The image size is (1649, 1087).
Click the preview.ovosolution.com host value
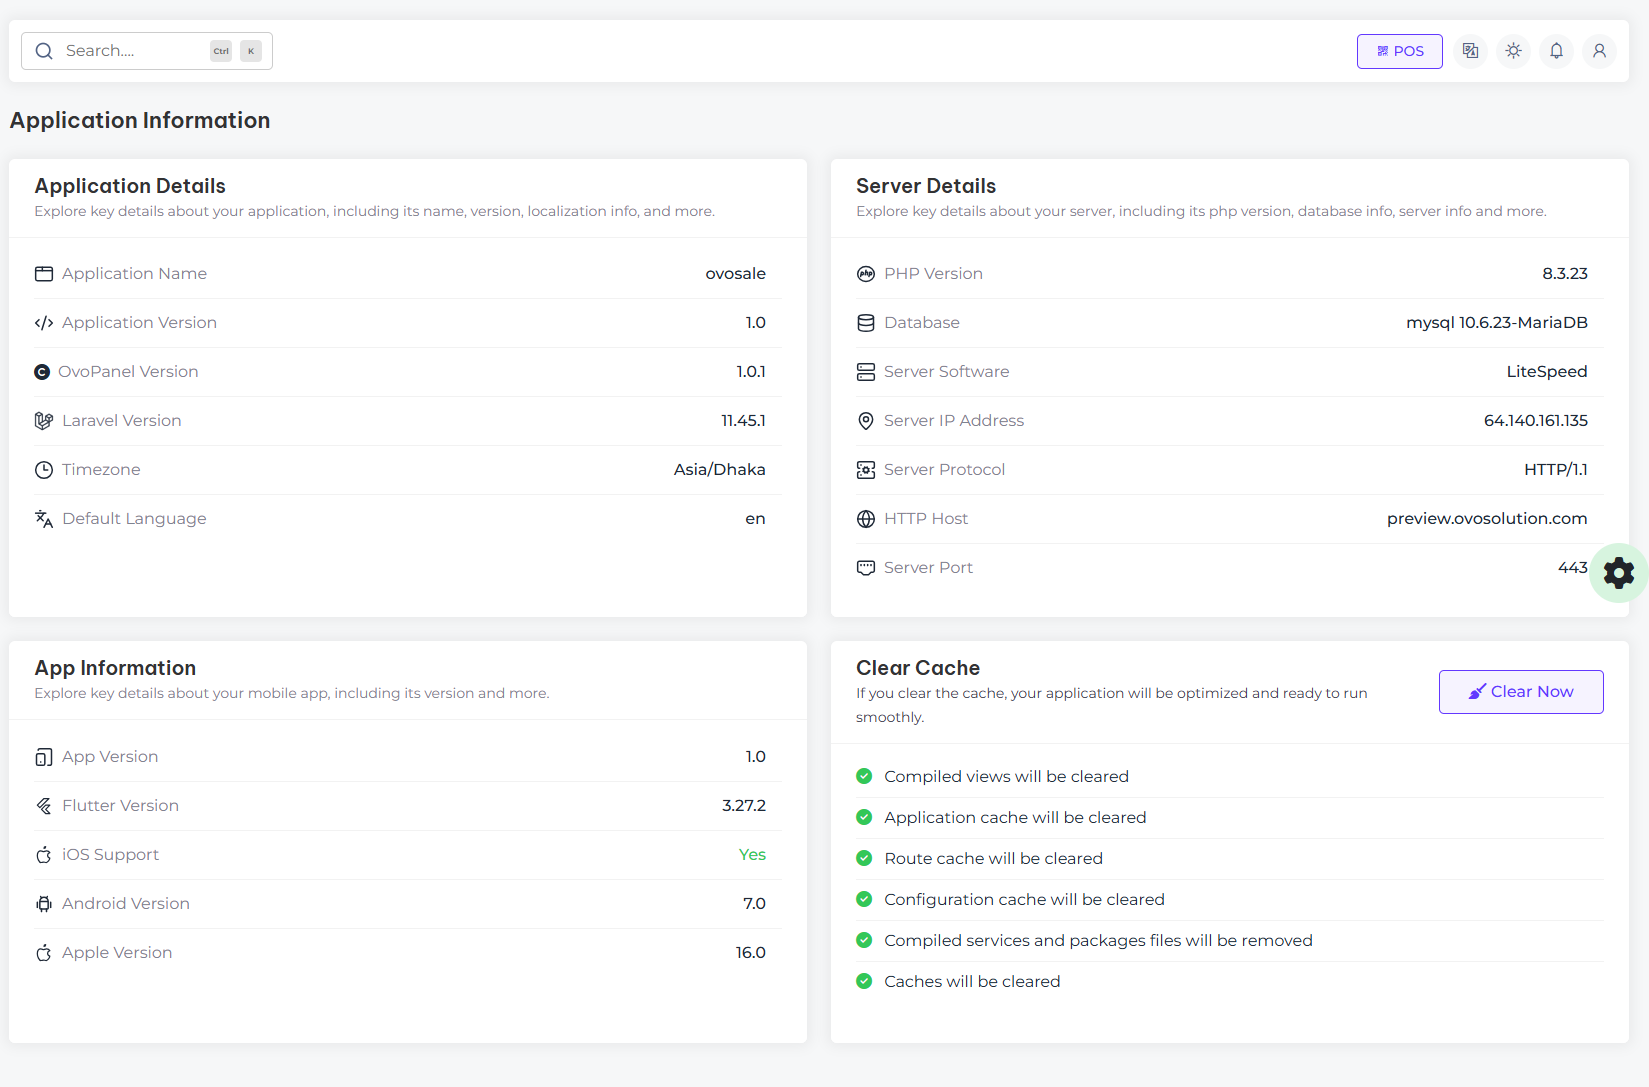point(1486,519)
